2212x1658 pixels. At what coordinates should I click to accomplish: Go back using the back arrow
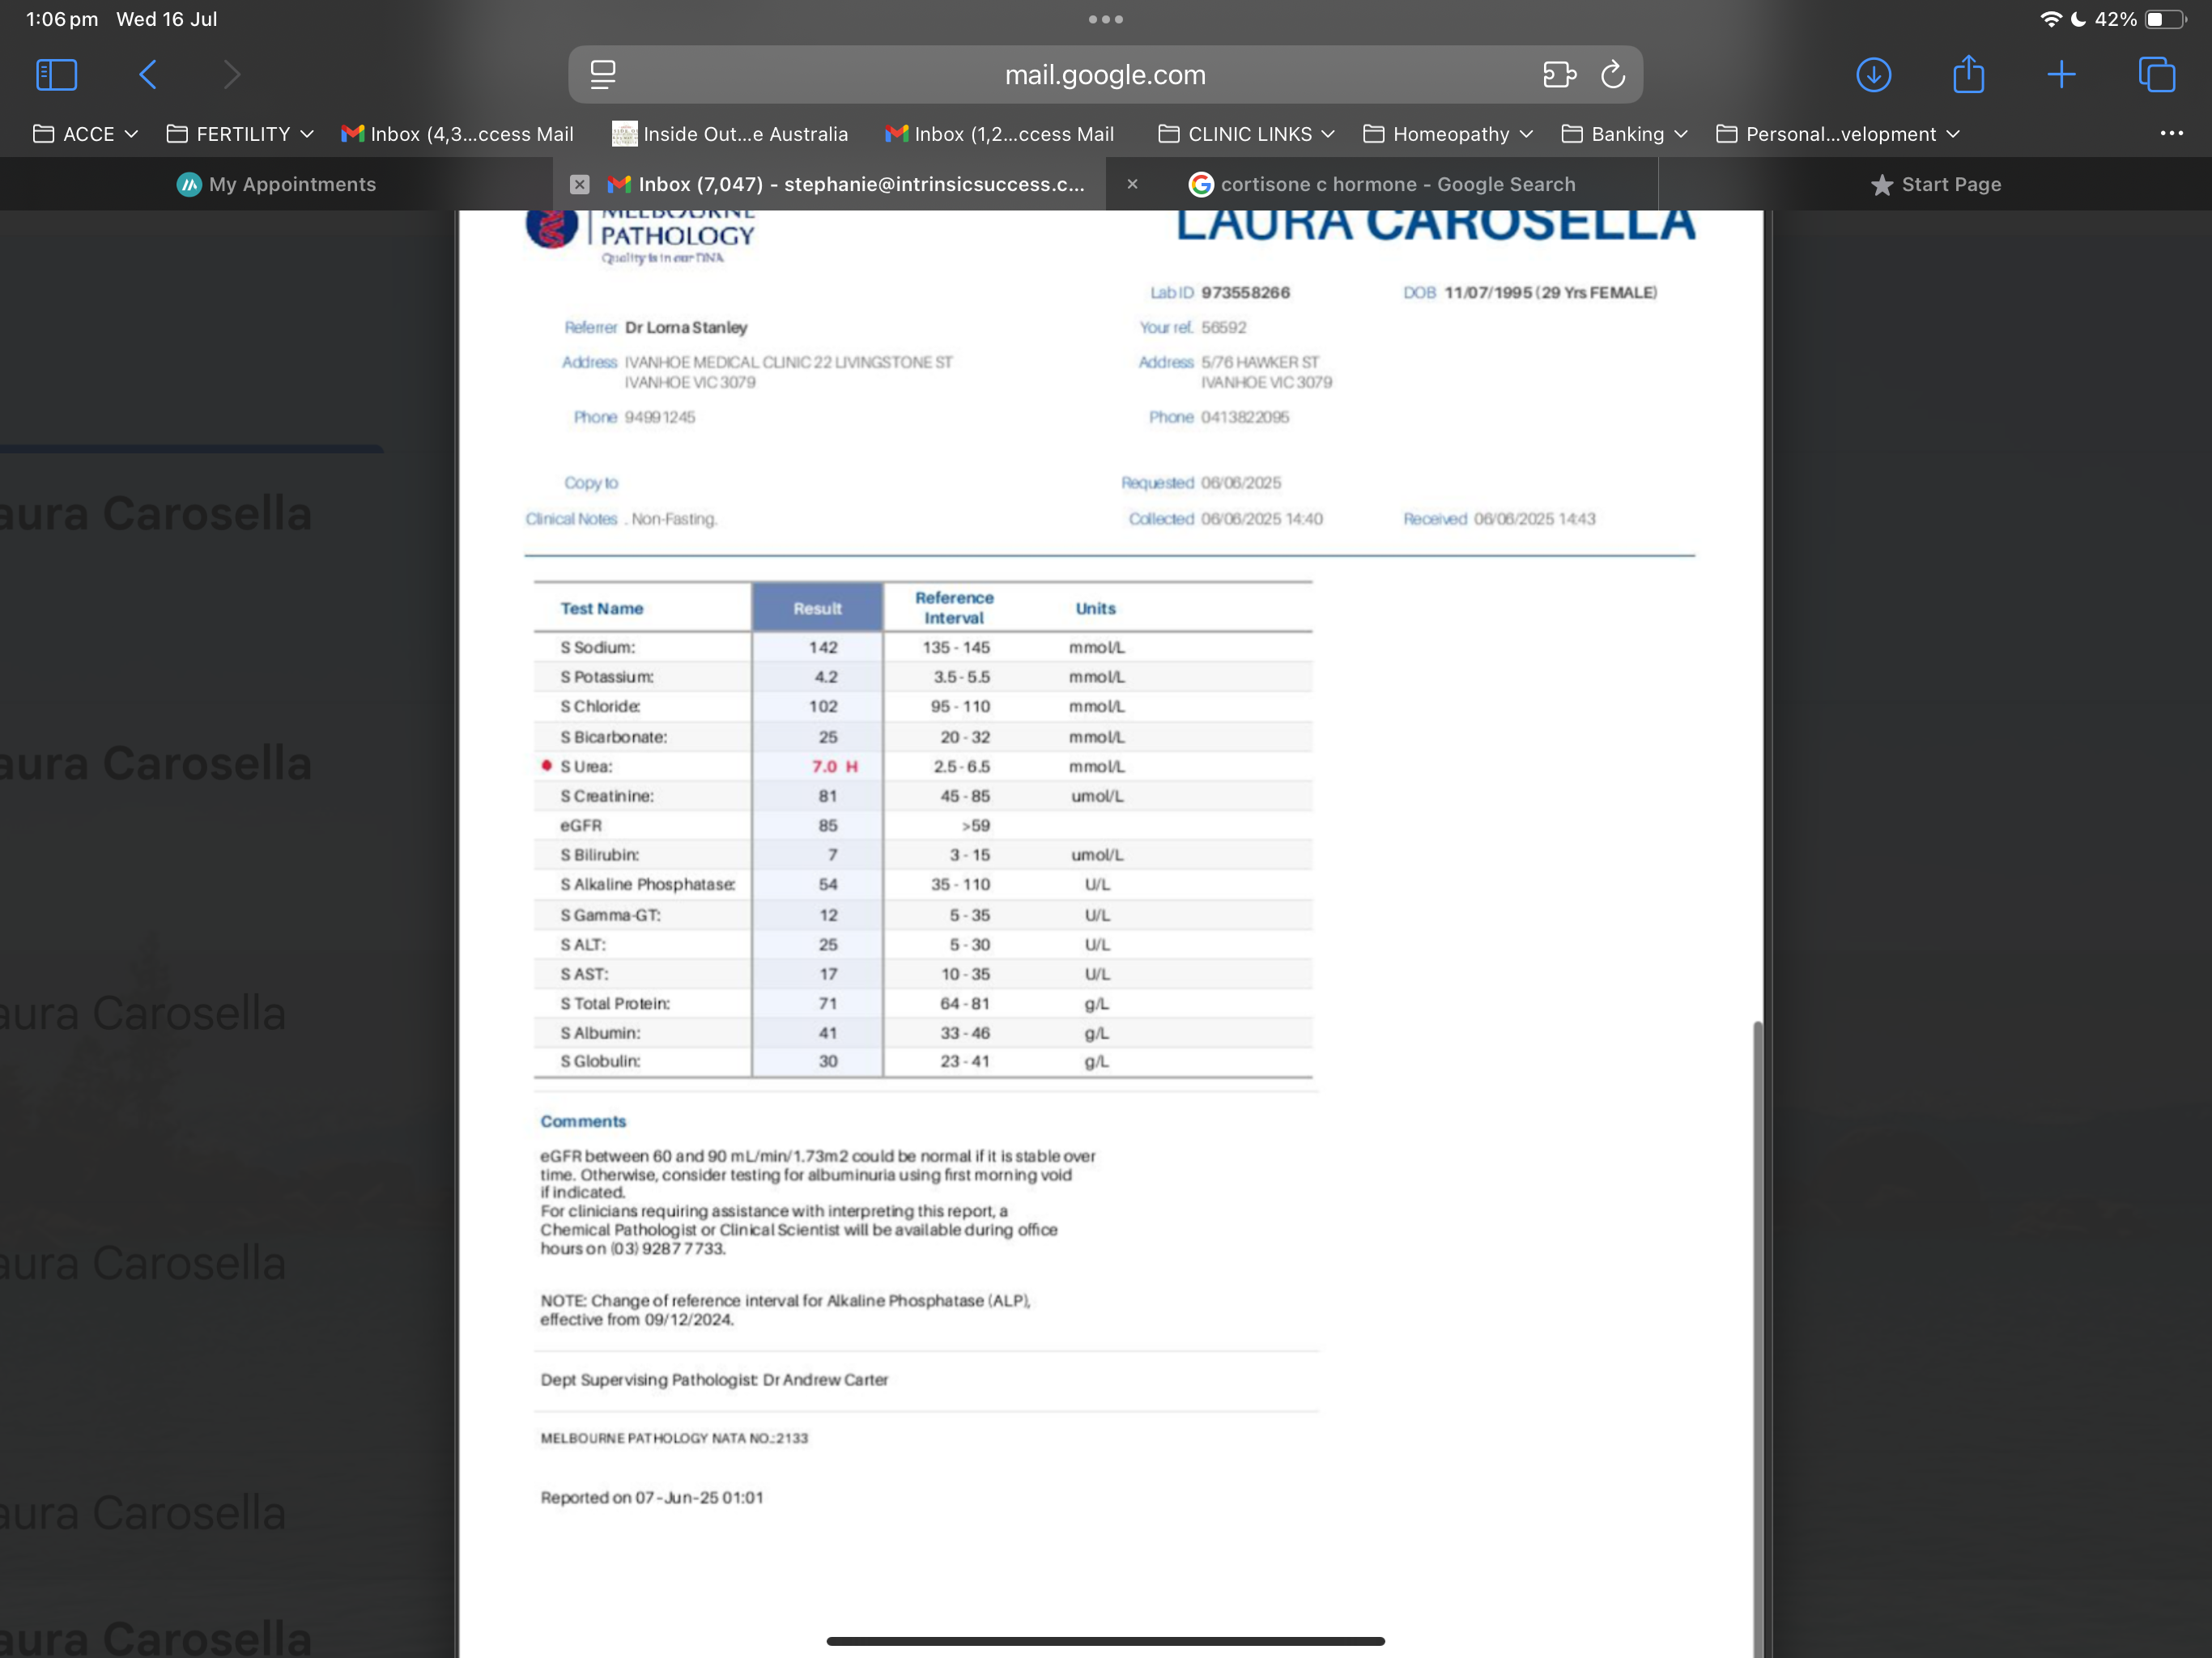[x=148, y=74]
